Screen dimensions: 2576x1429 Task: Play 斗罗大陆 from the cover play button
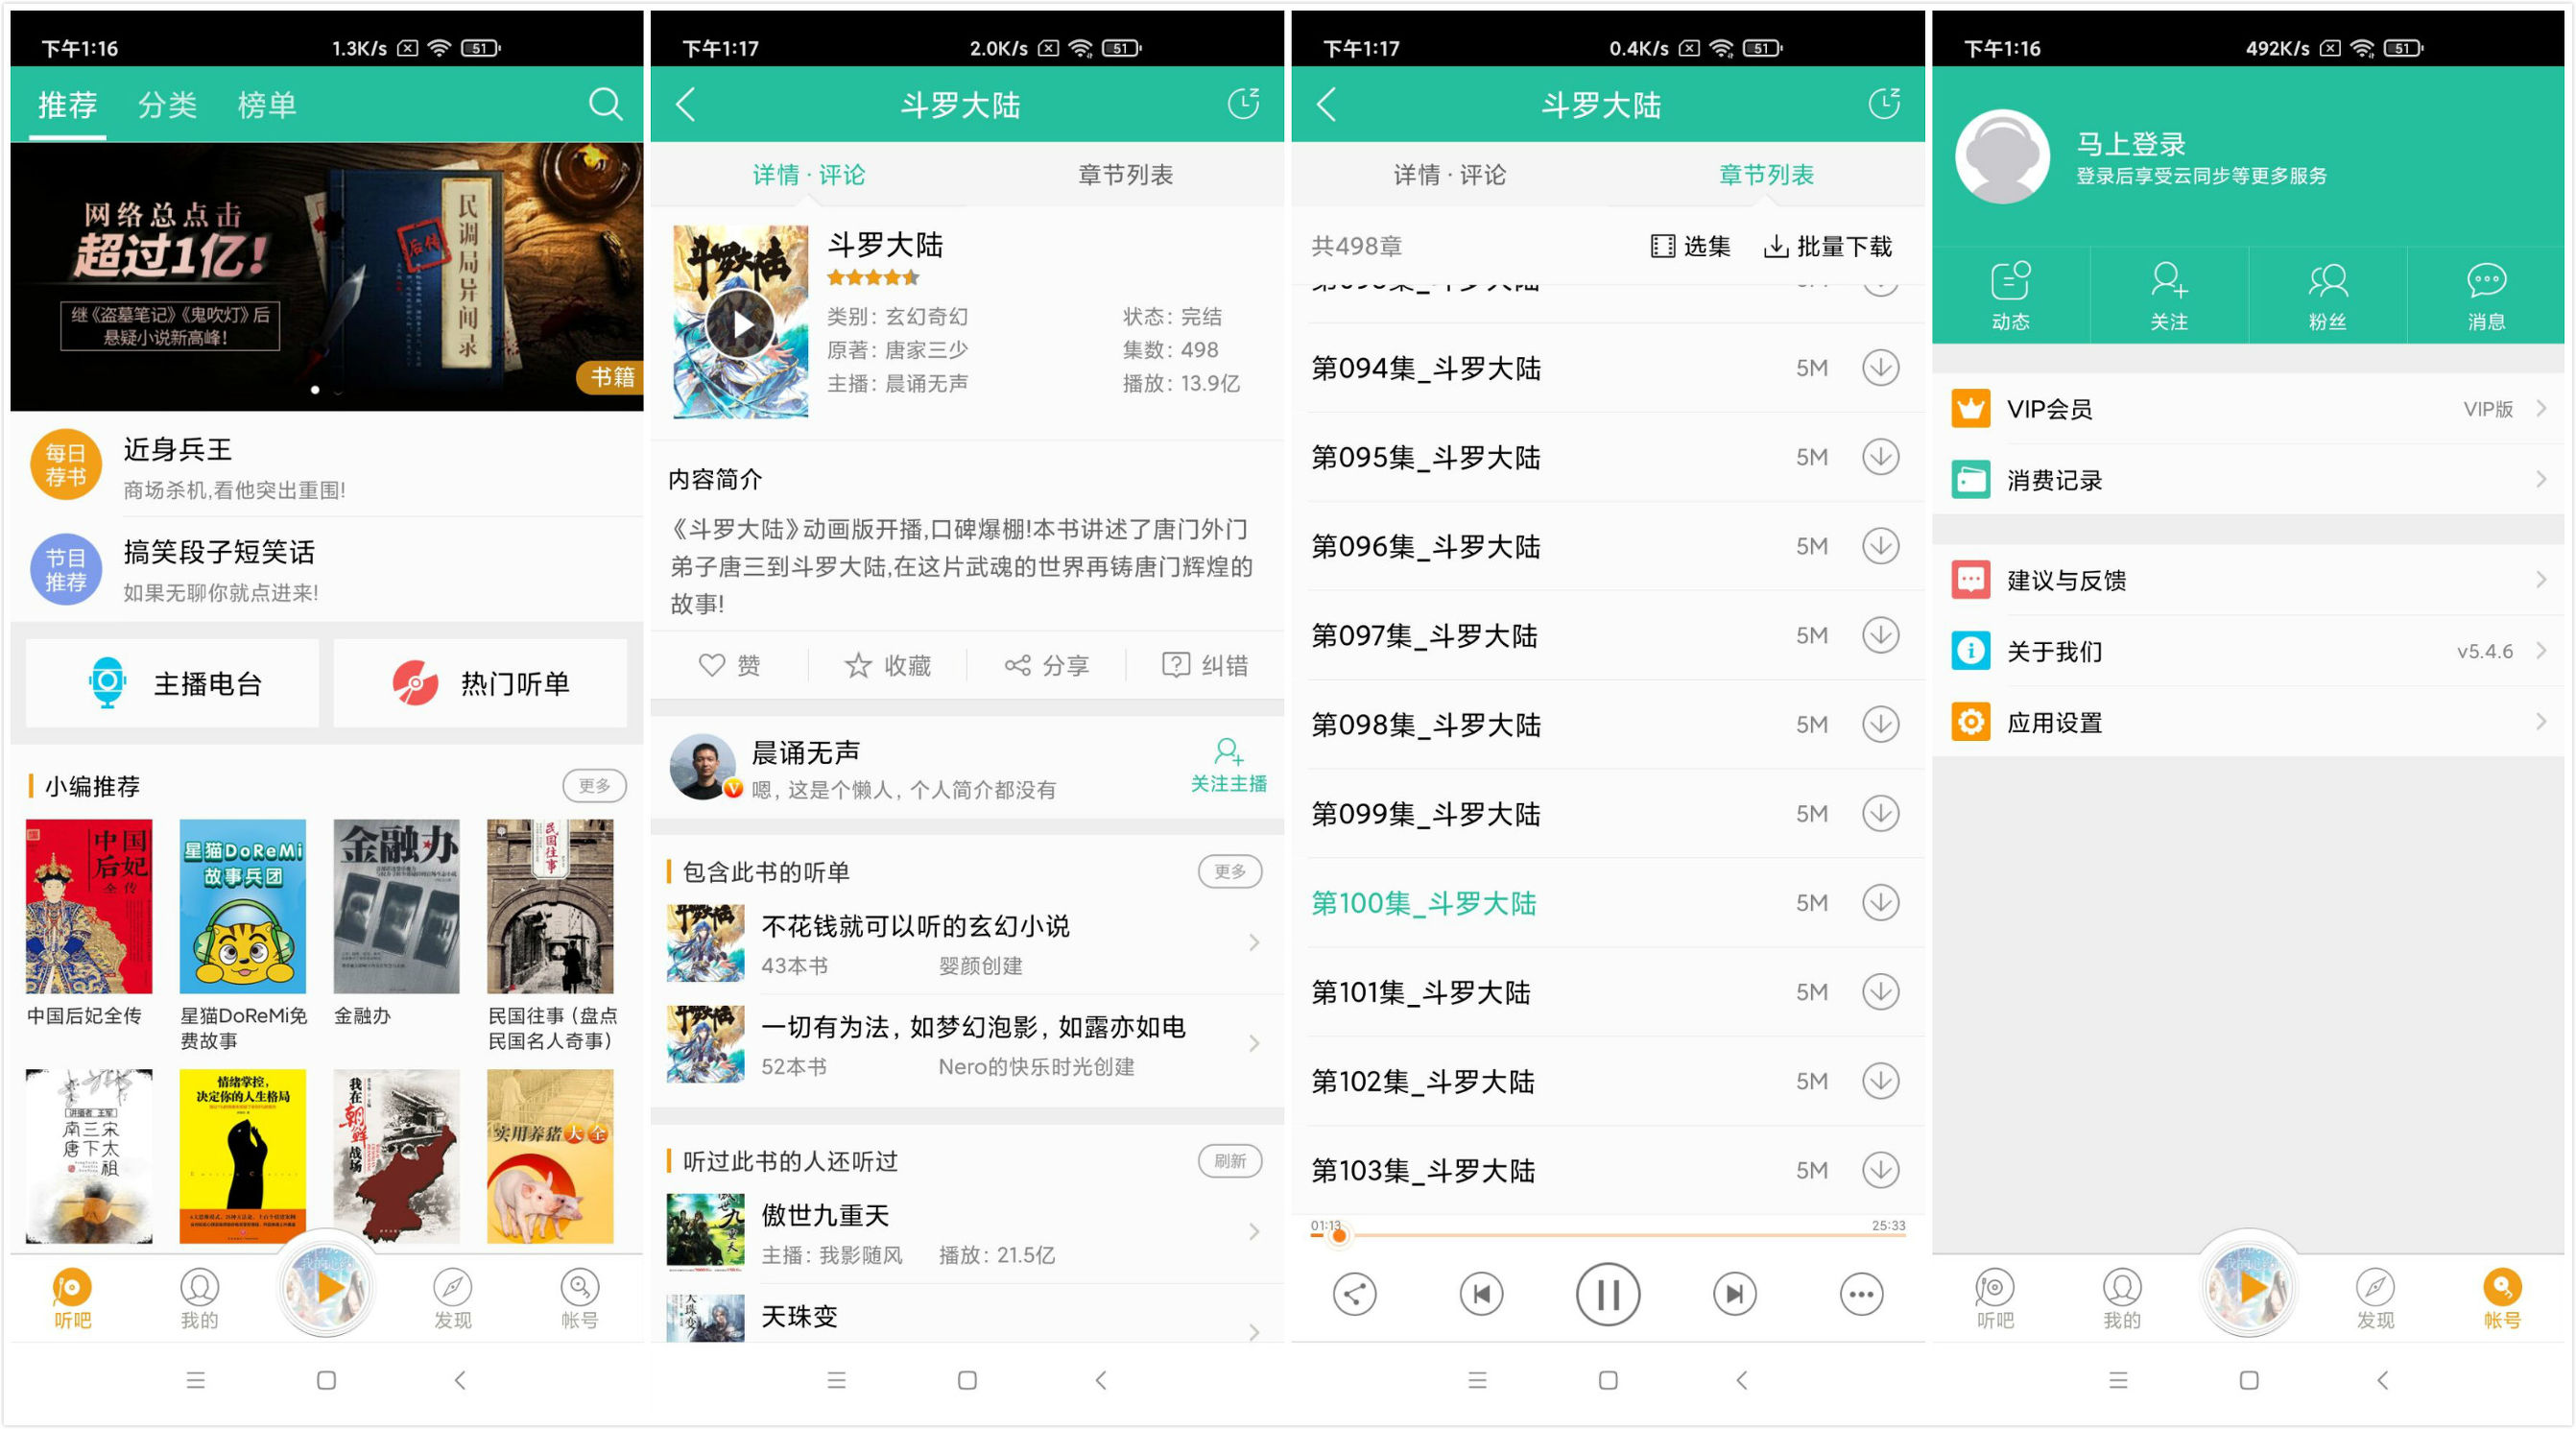(740, 324)
